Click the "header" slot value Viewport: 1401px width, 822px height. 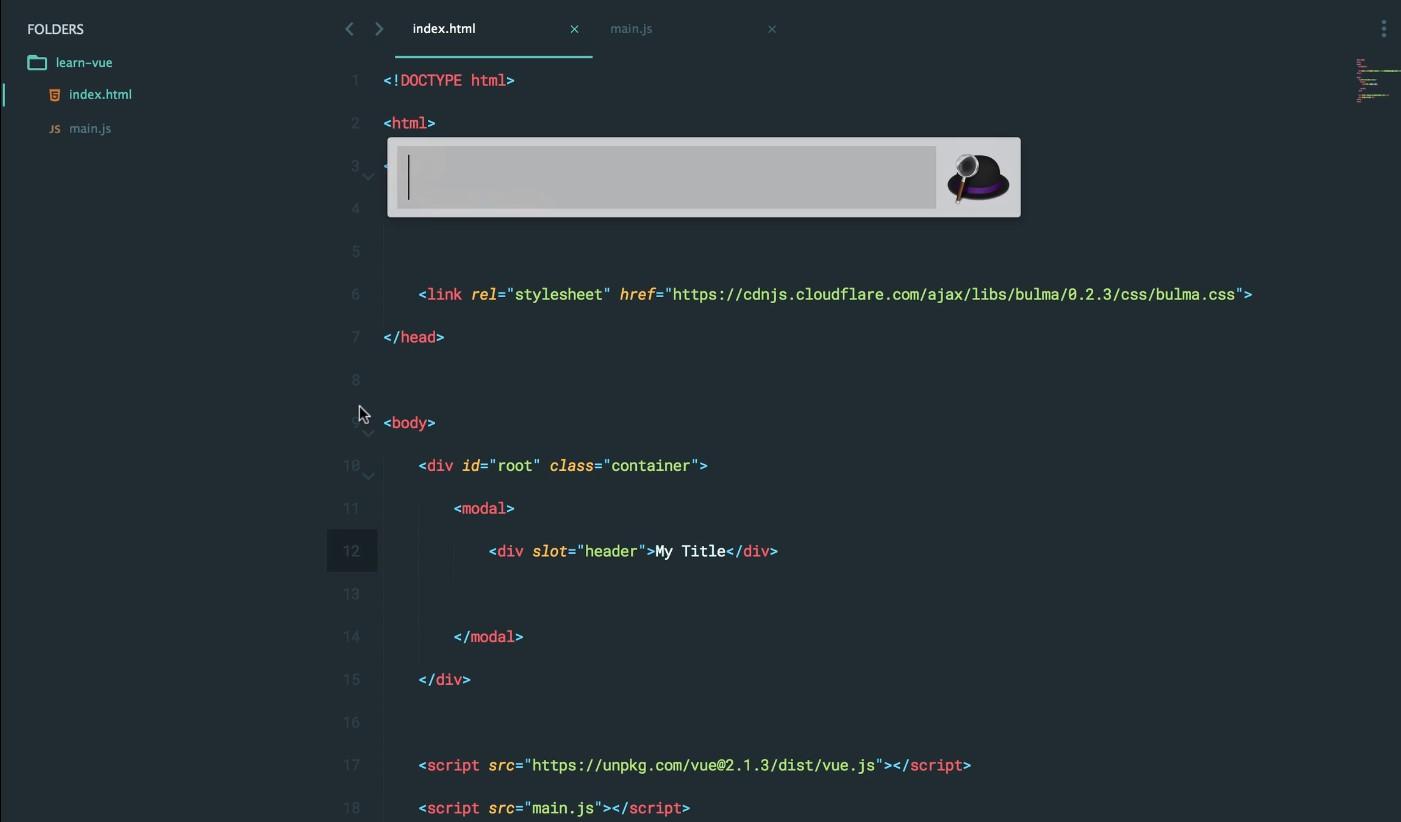pyautogui.click(x=611, y=551)
